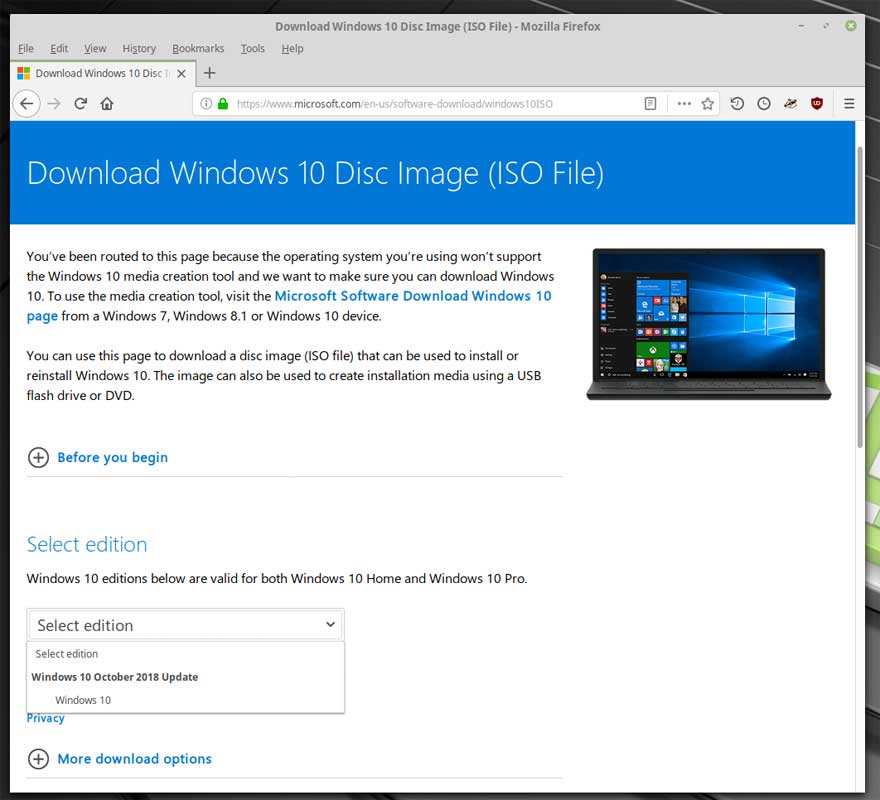This screenshot has width=880, height=800.
Task: Open the Help menu
Action: coord(292,48)
